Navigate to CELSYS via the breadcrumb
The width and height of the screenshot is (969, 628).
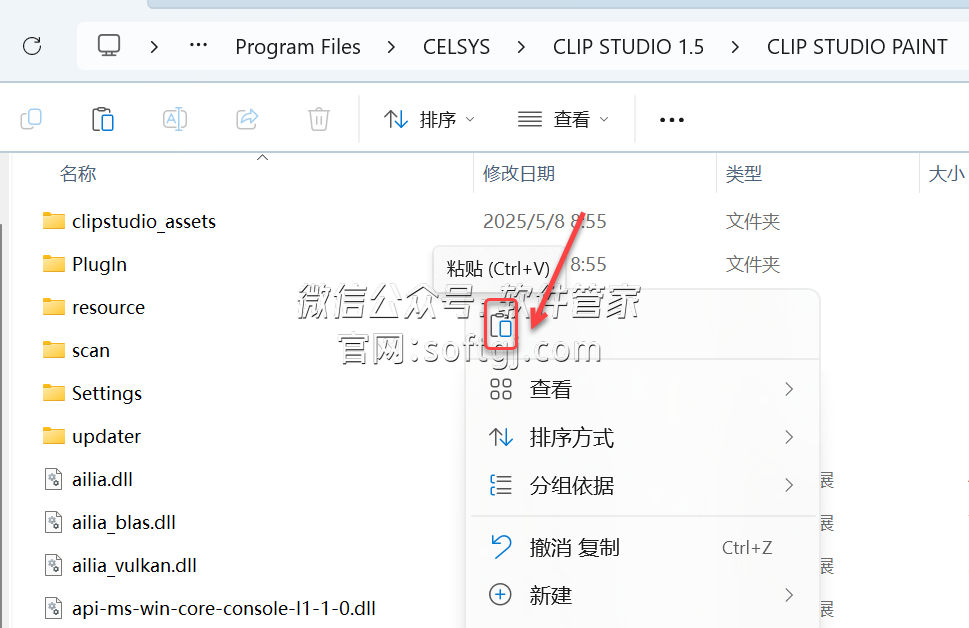pyautogui.click(x=456, y=46)
